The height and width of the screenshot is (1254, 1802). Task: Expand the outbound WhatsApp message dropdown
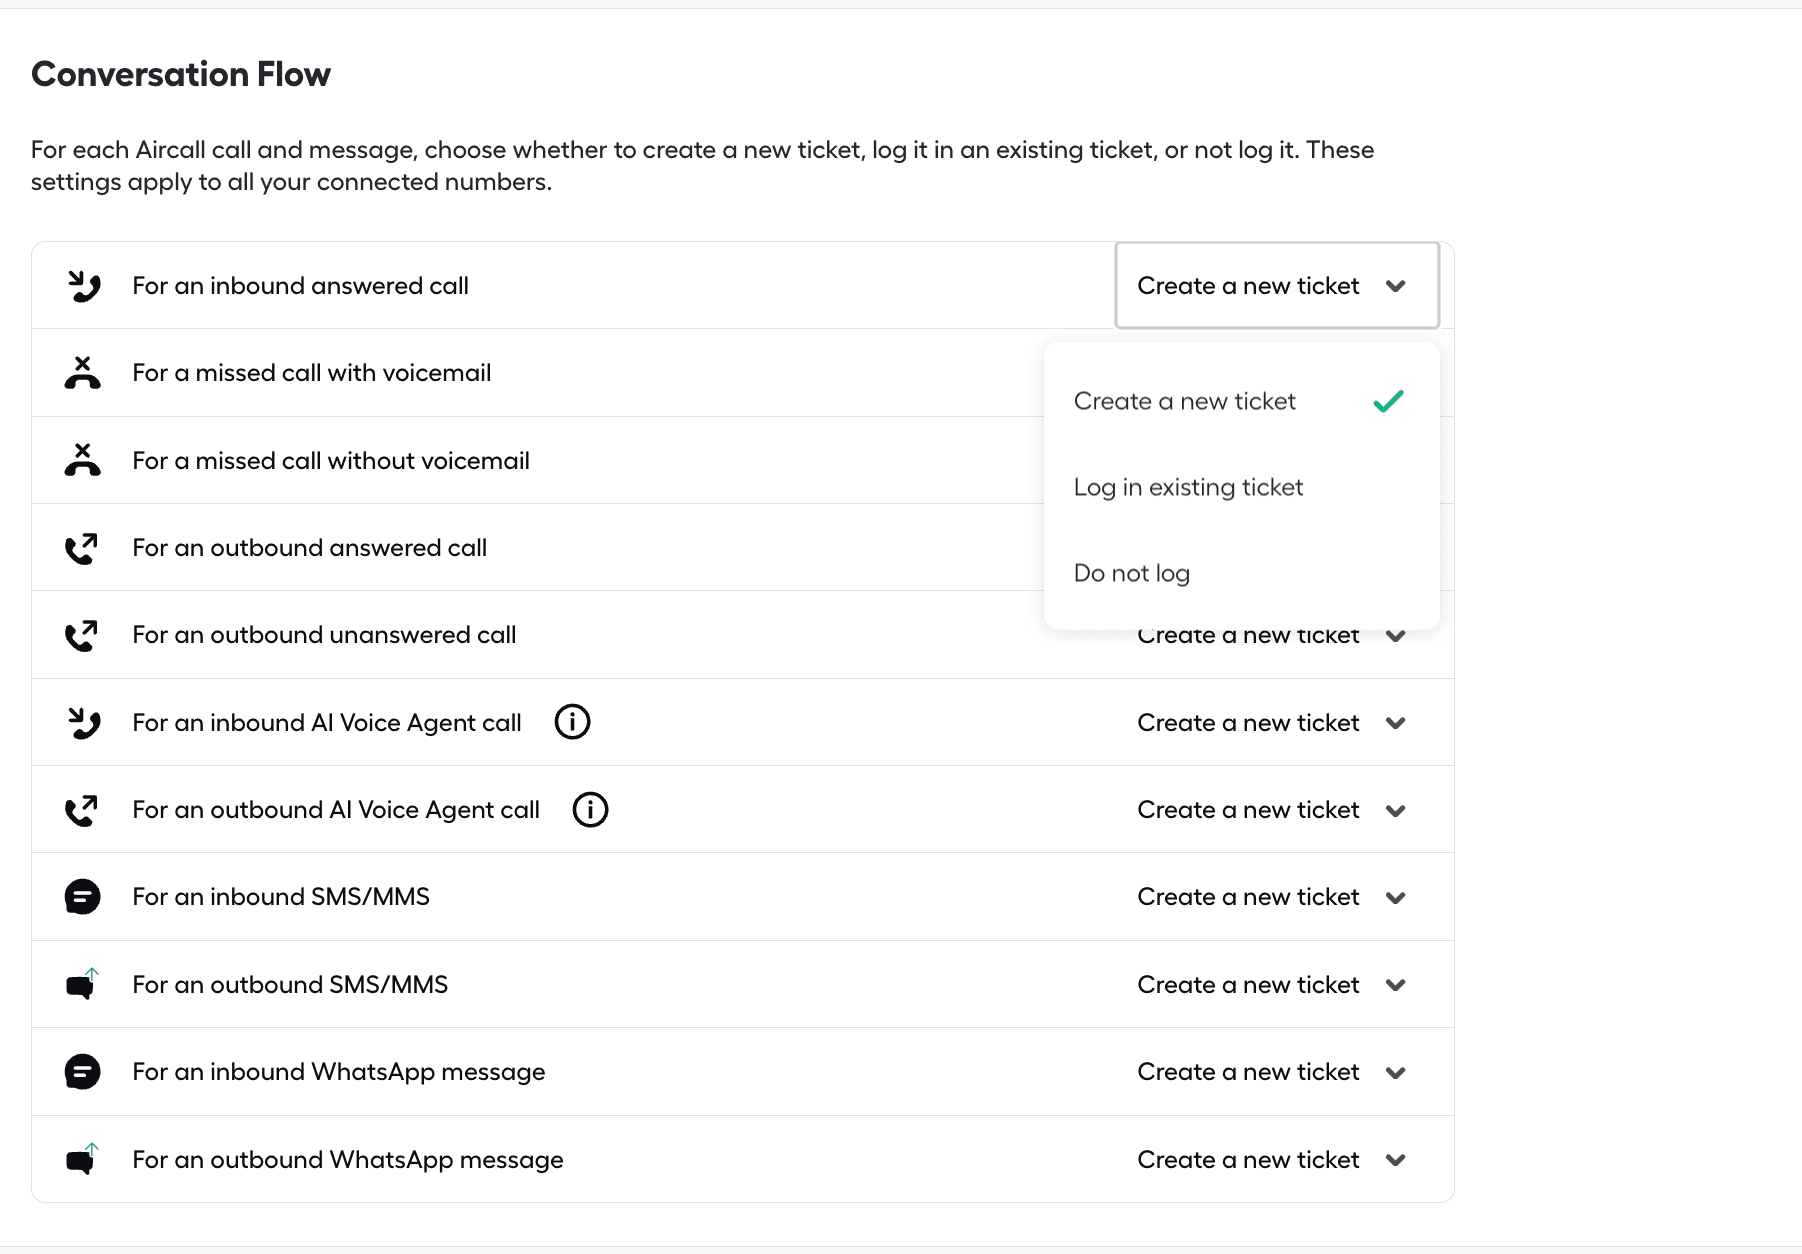[1273, 1160]
